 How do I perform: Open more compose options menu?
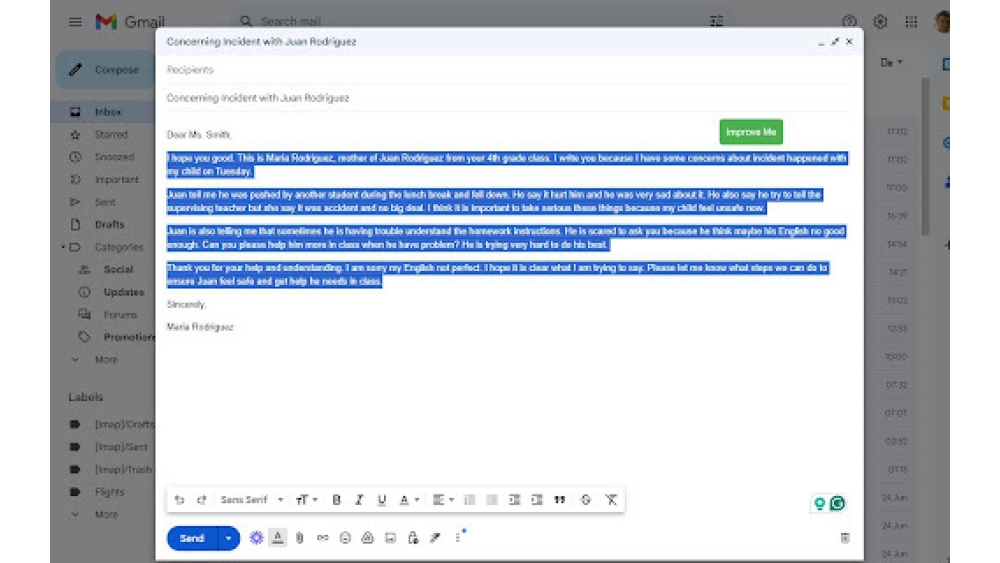click(459, 537)
